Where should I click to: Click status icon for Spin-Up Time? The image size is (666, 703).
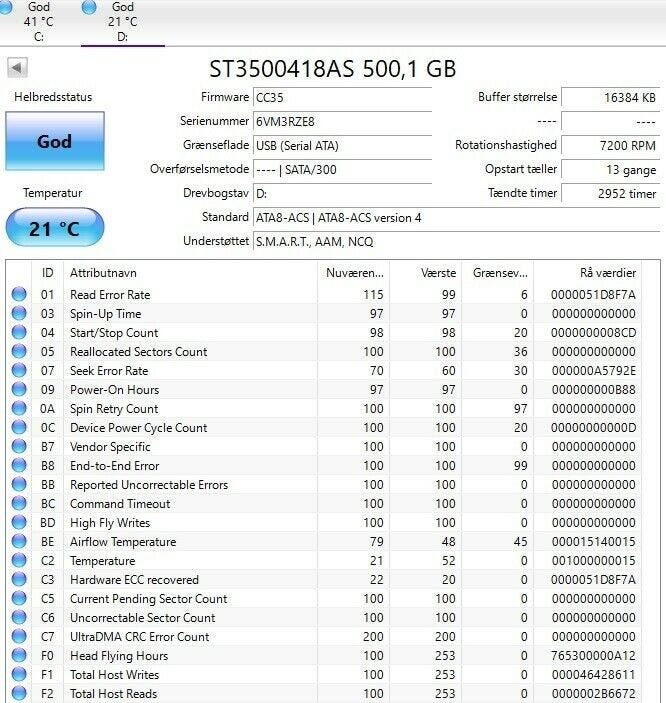pyautogui.click(x=19, y=313)
